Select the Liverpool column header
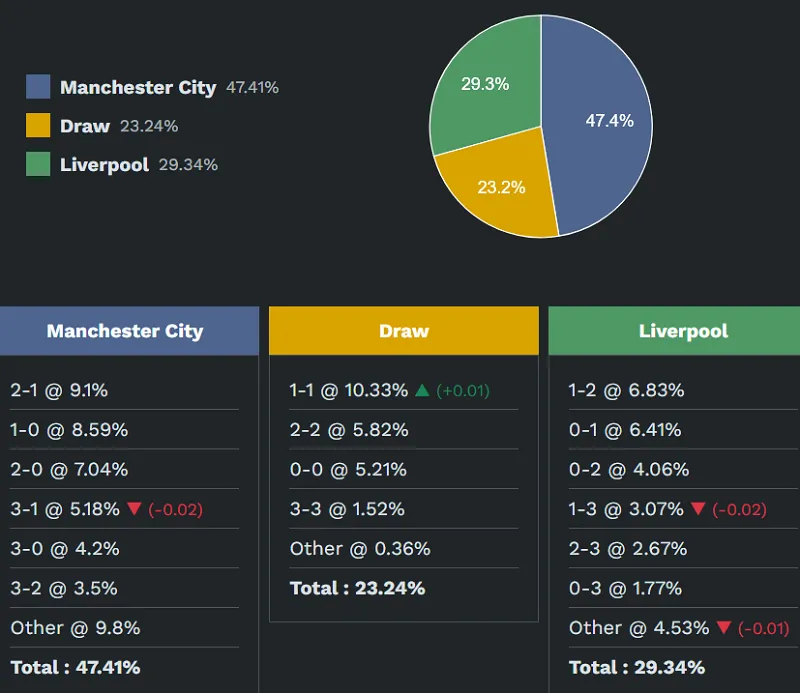The width and height of the screenshot is (800, 693). (x=683, y=331)
